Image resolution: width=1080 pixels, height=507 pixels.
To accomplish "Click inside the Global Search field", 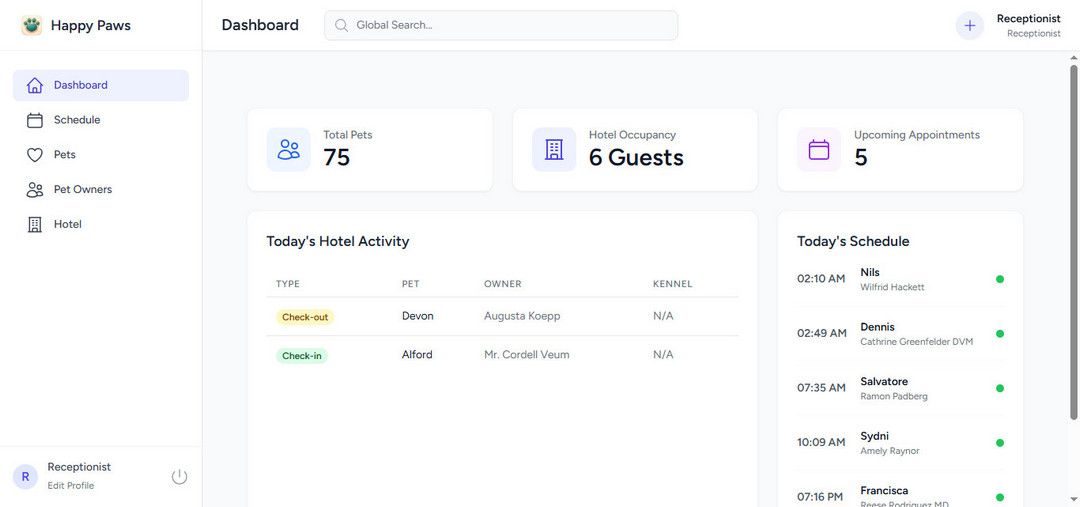I will (x=510, y=26).
